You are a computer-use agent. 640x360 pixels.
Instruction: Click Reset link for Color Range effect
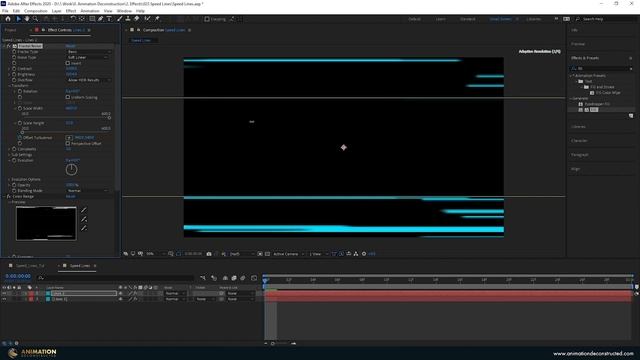[71, 197]
